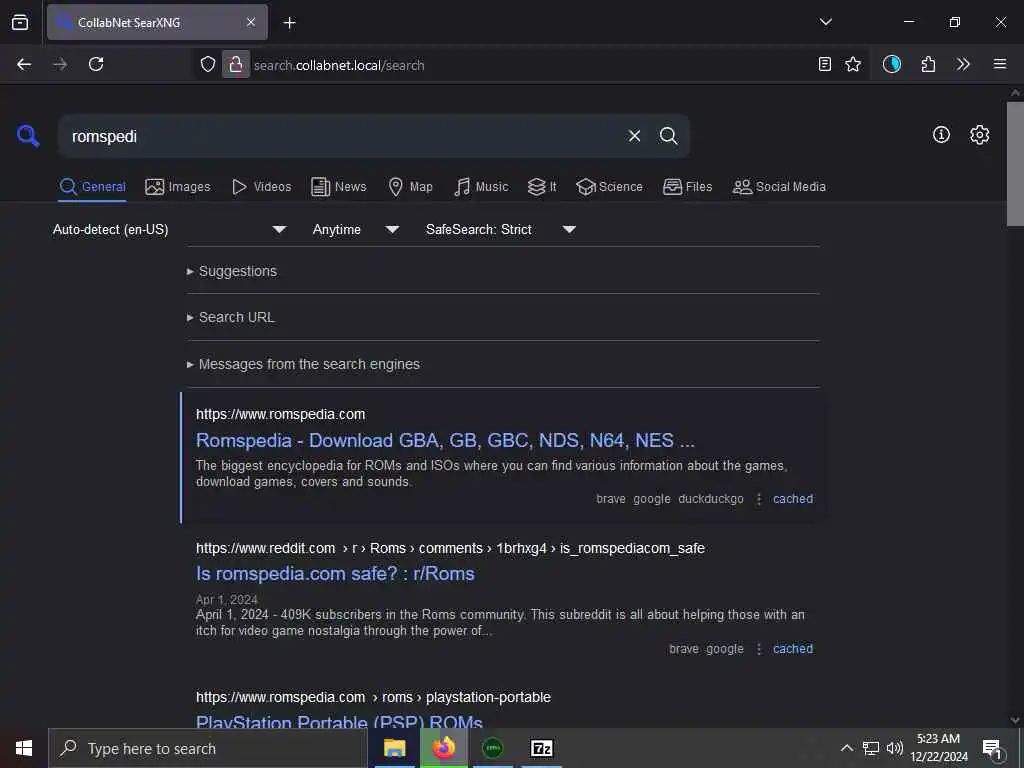Open cached version of Romspedia result
The image size is (1024, 768).
coord(793,499)
